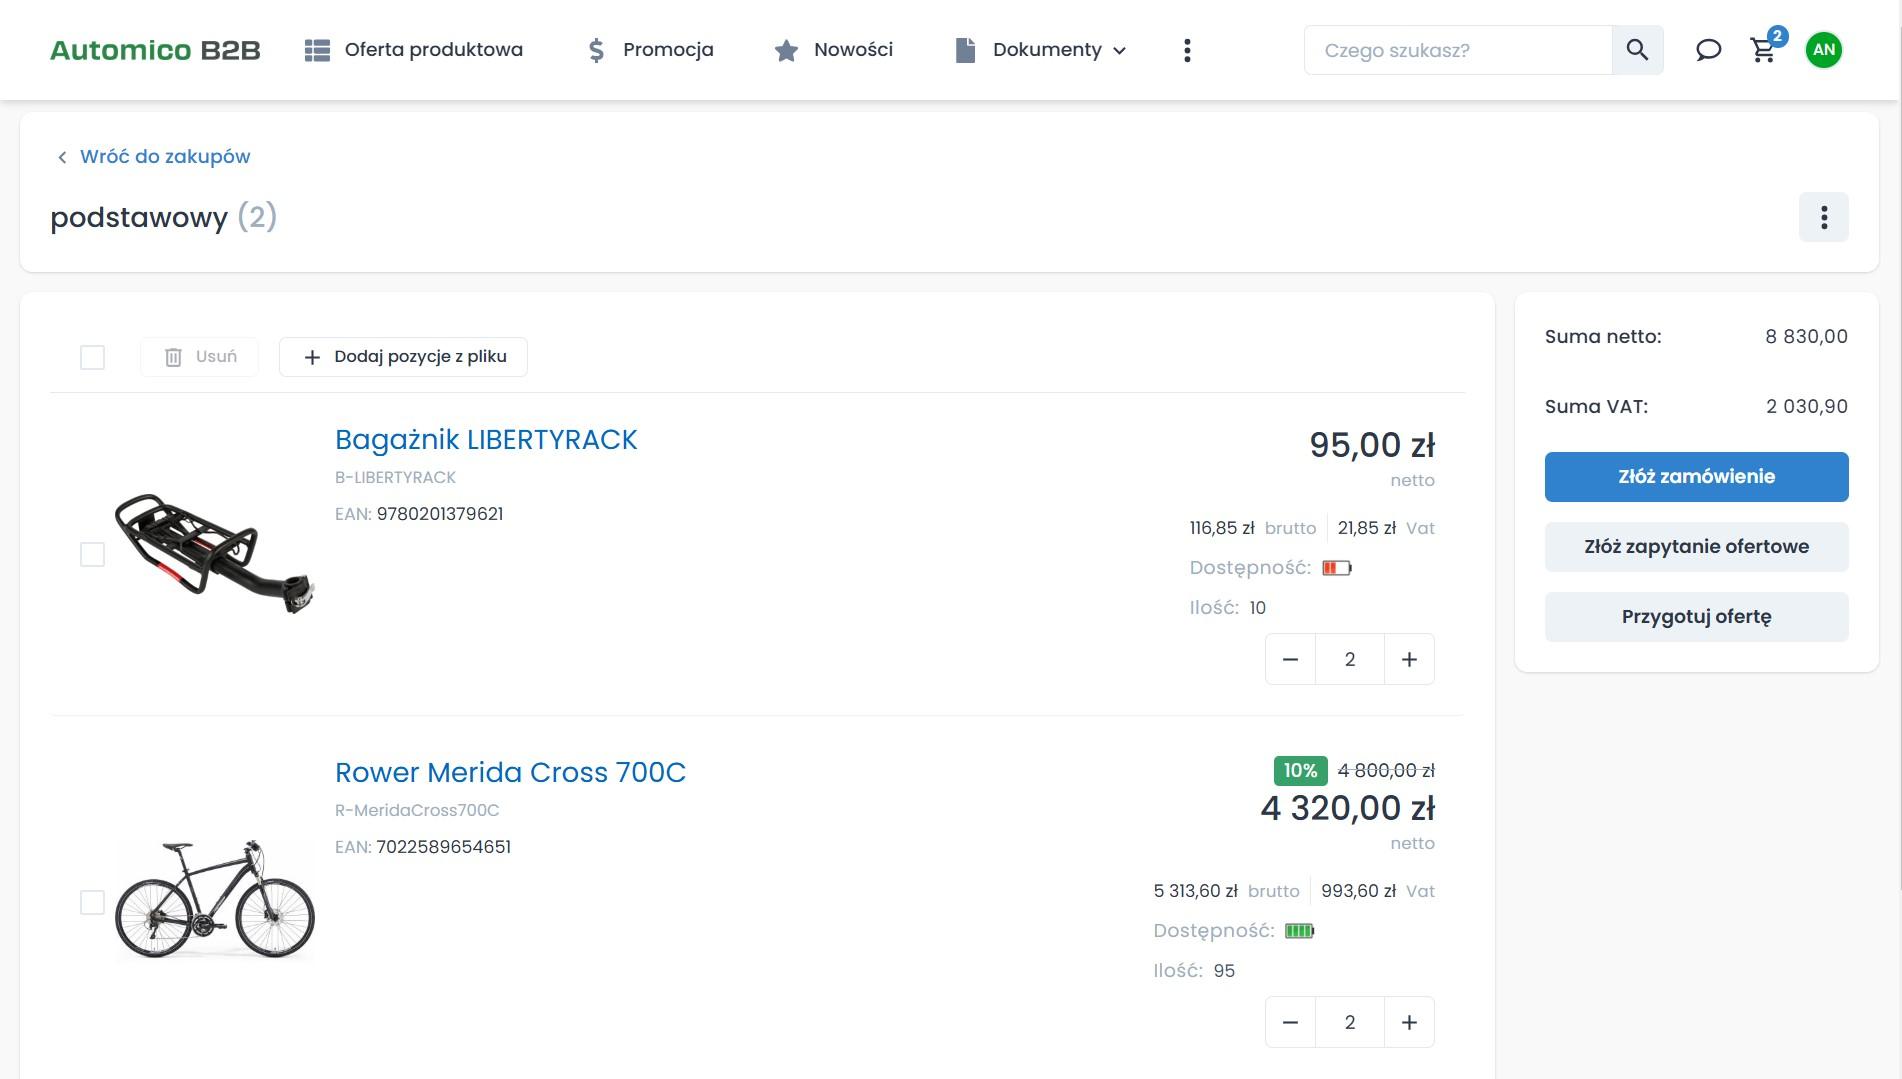Click Dodaj pozycje z pliku button
Image resolution: width=1902 pixels, height=1079 pixels.
click(403, 357)
